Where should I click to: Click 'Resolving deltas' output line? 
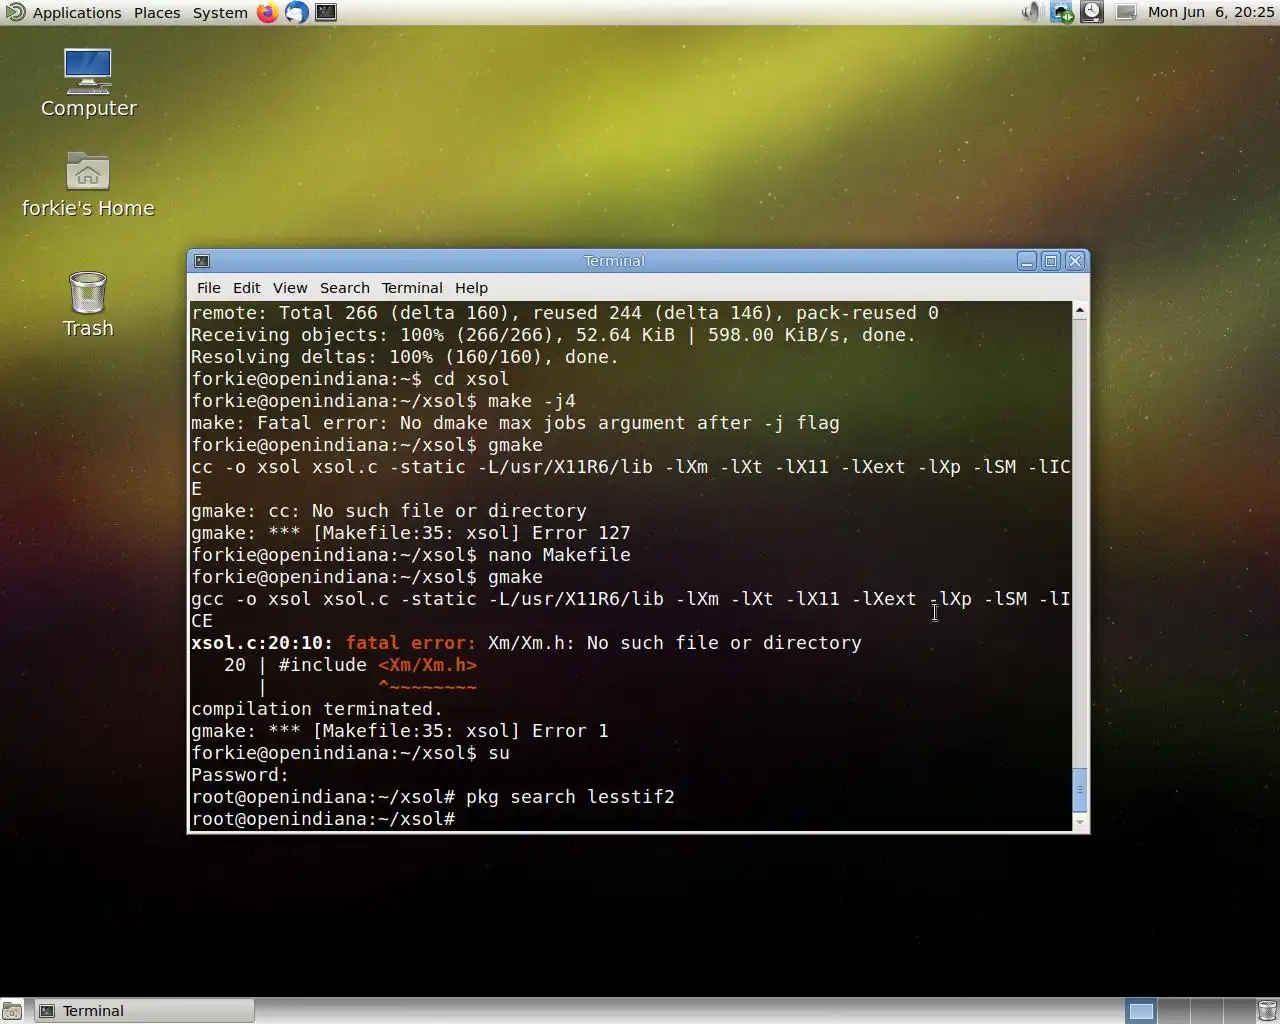(405, 357)
